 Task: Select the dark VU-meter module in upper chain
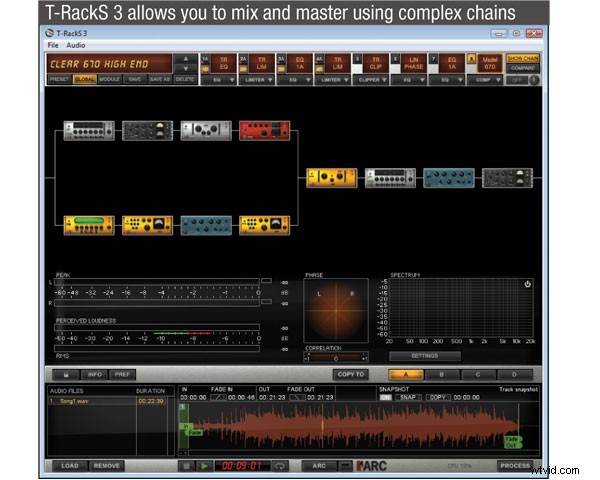(147, 131)
